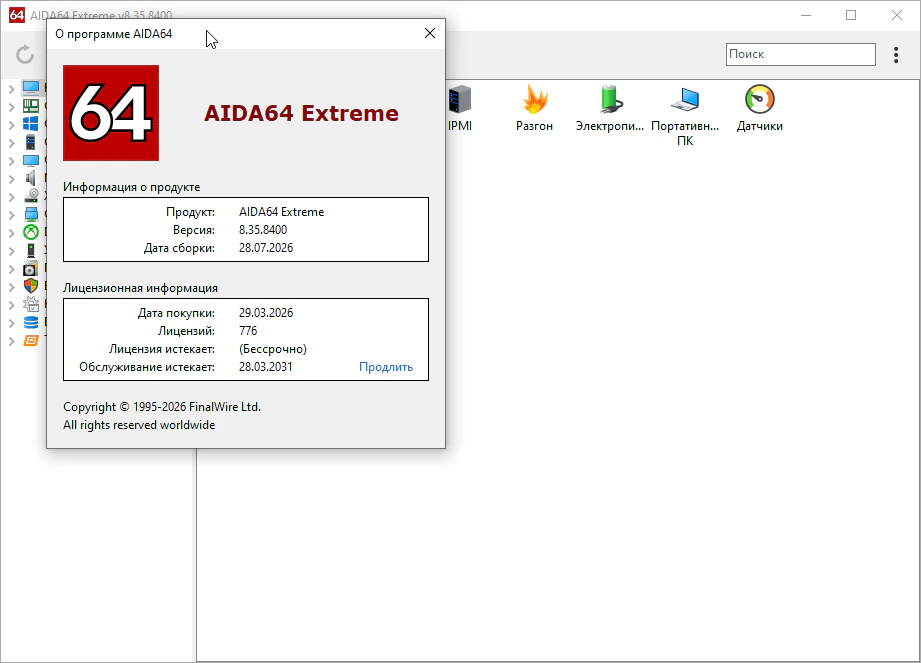Screen dimensions: 921x663
Task: Select the Database icon in the tree
Action: (x=31, y=322)
